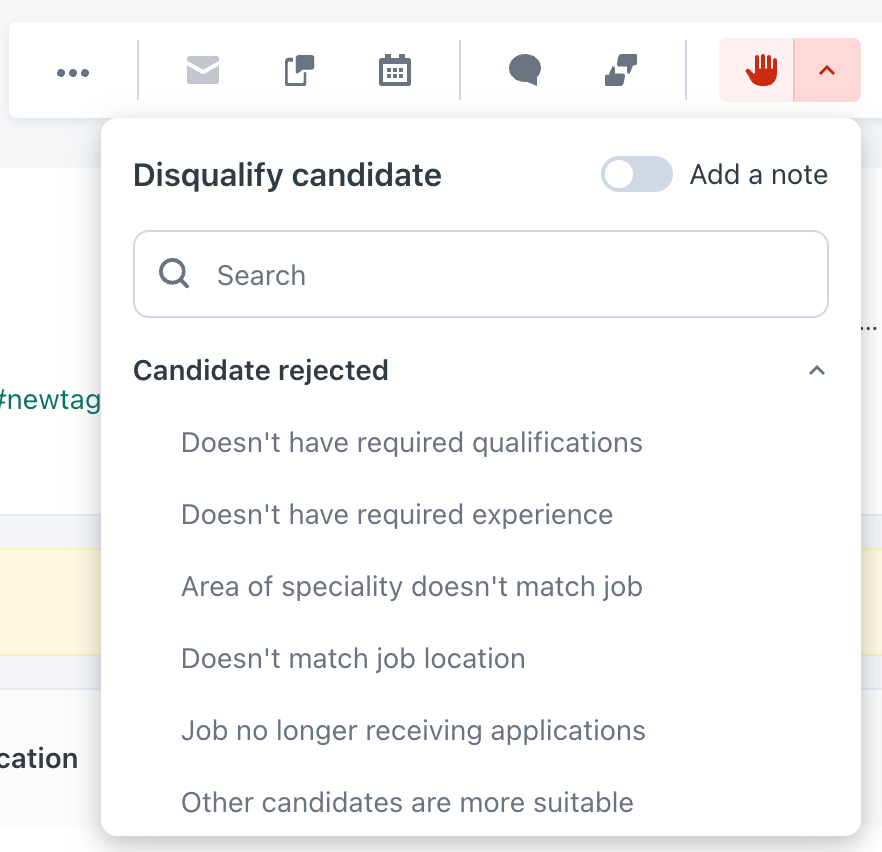Select the copy-to-job icon

pos(298,70)
